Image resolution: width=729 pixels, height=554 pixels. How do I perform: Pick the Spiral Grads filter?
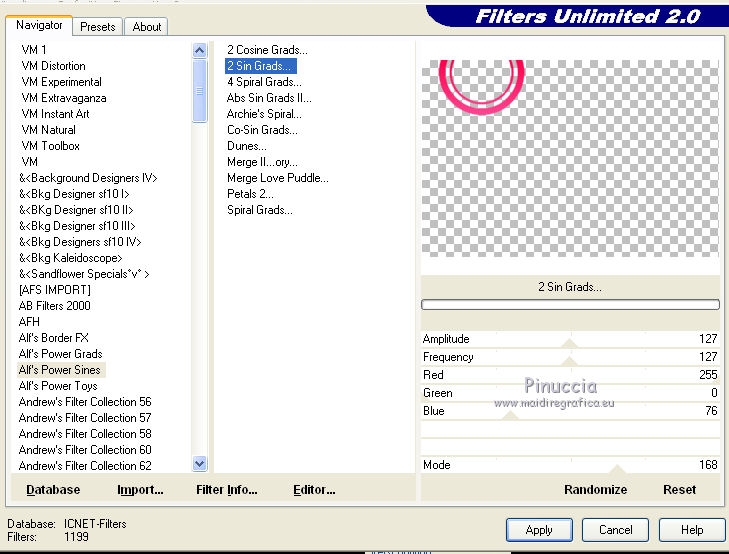[x=260, y=210]
